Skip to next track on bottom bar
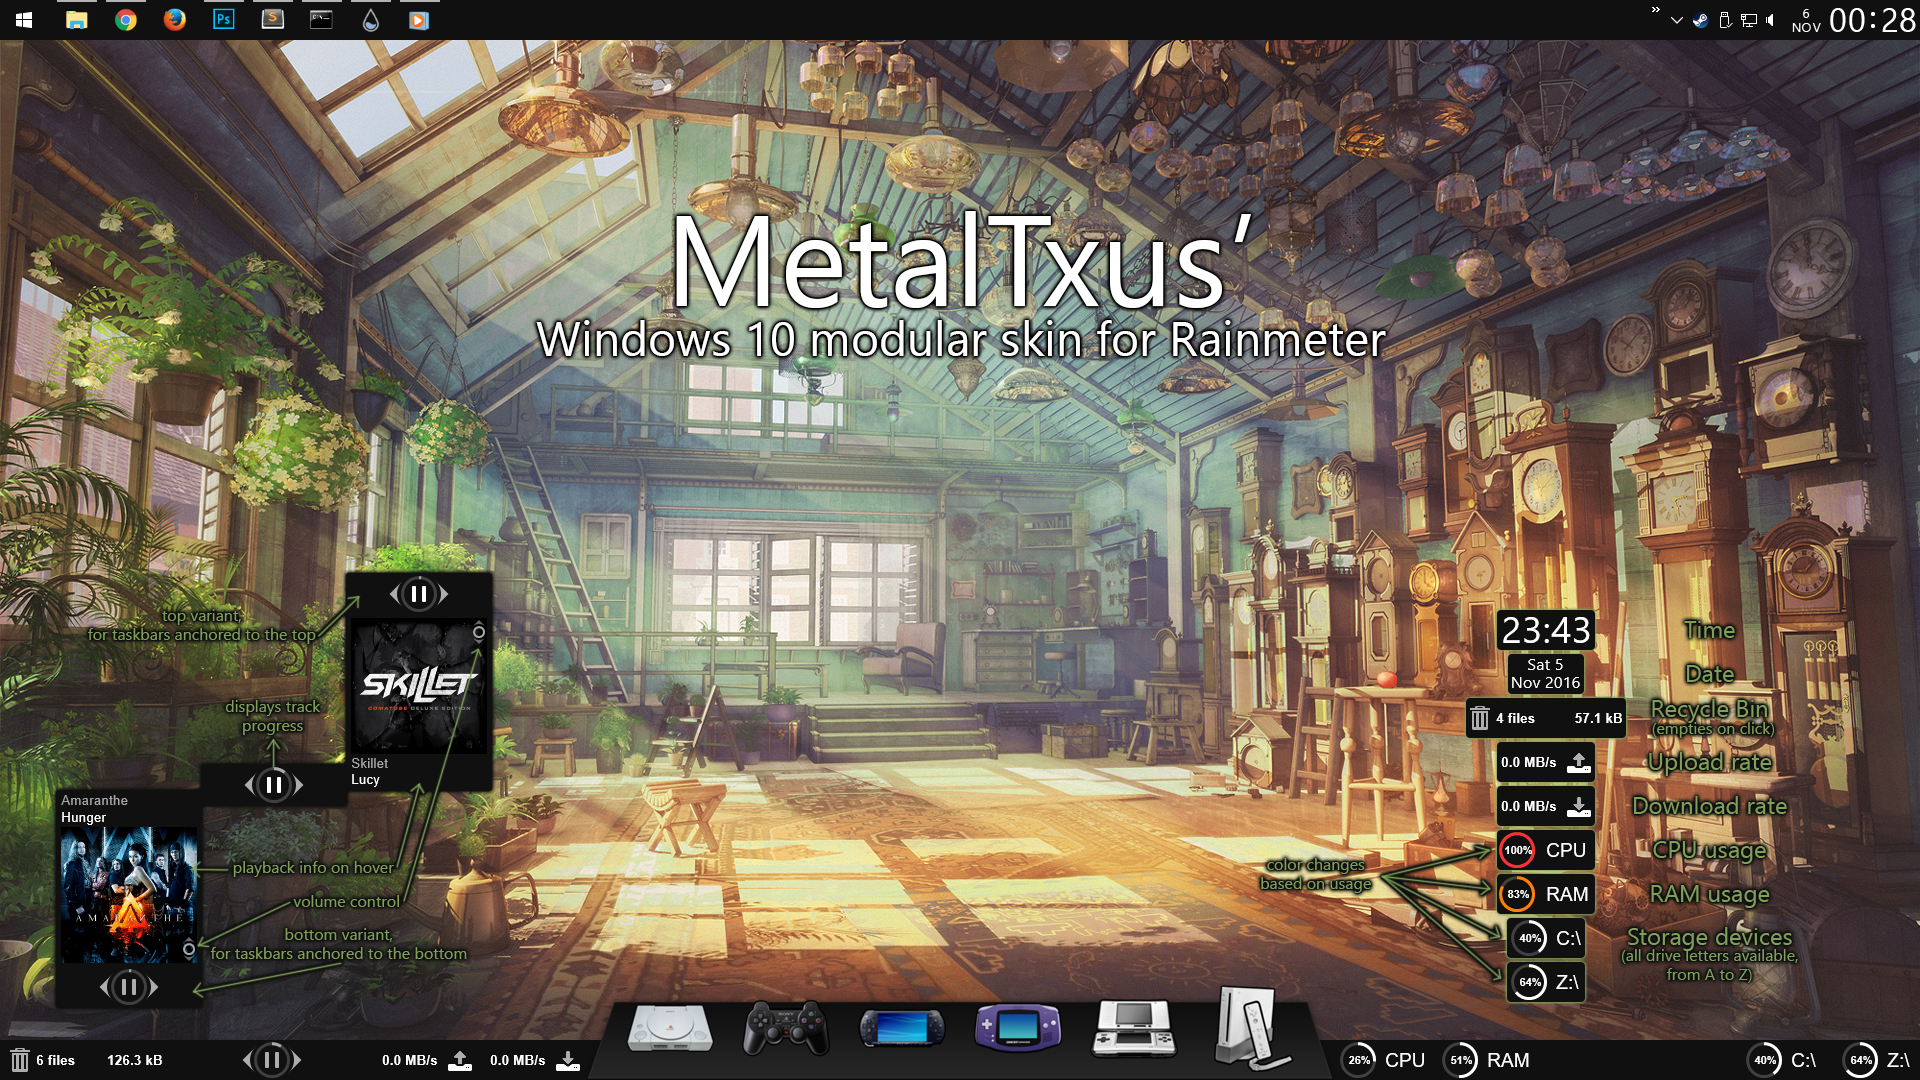 tap(296, 1060)
